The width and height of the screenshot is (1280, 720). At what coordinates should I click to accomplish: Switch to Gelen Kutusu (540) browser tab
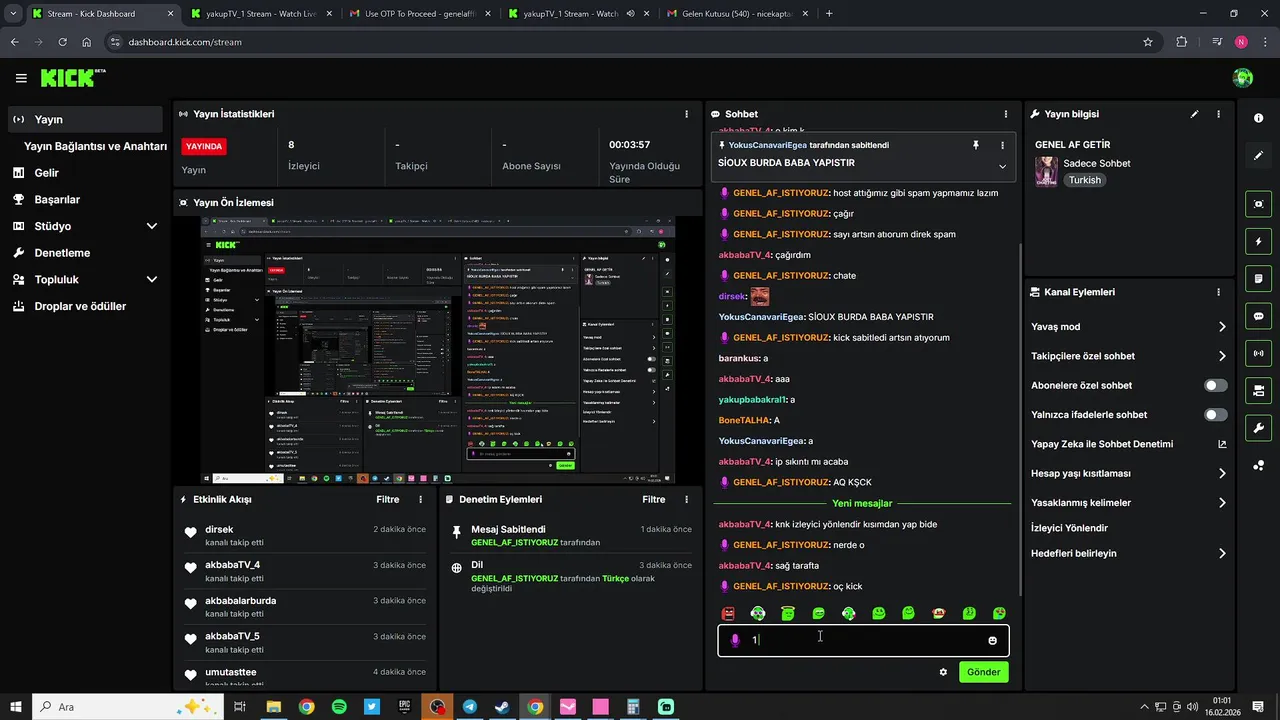(x=736, y=14)
